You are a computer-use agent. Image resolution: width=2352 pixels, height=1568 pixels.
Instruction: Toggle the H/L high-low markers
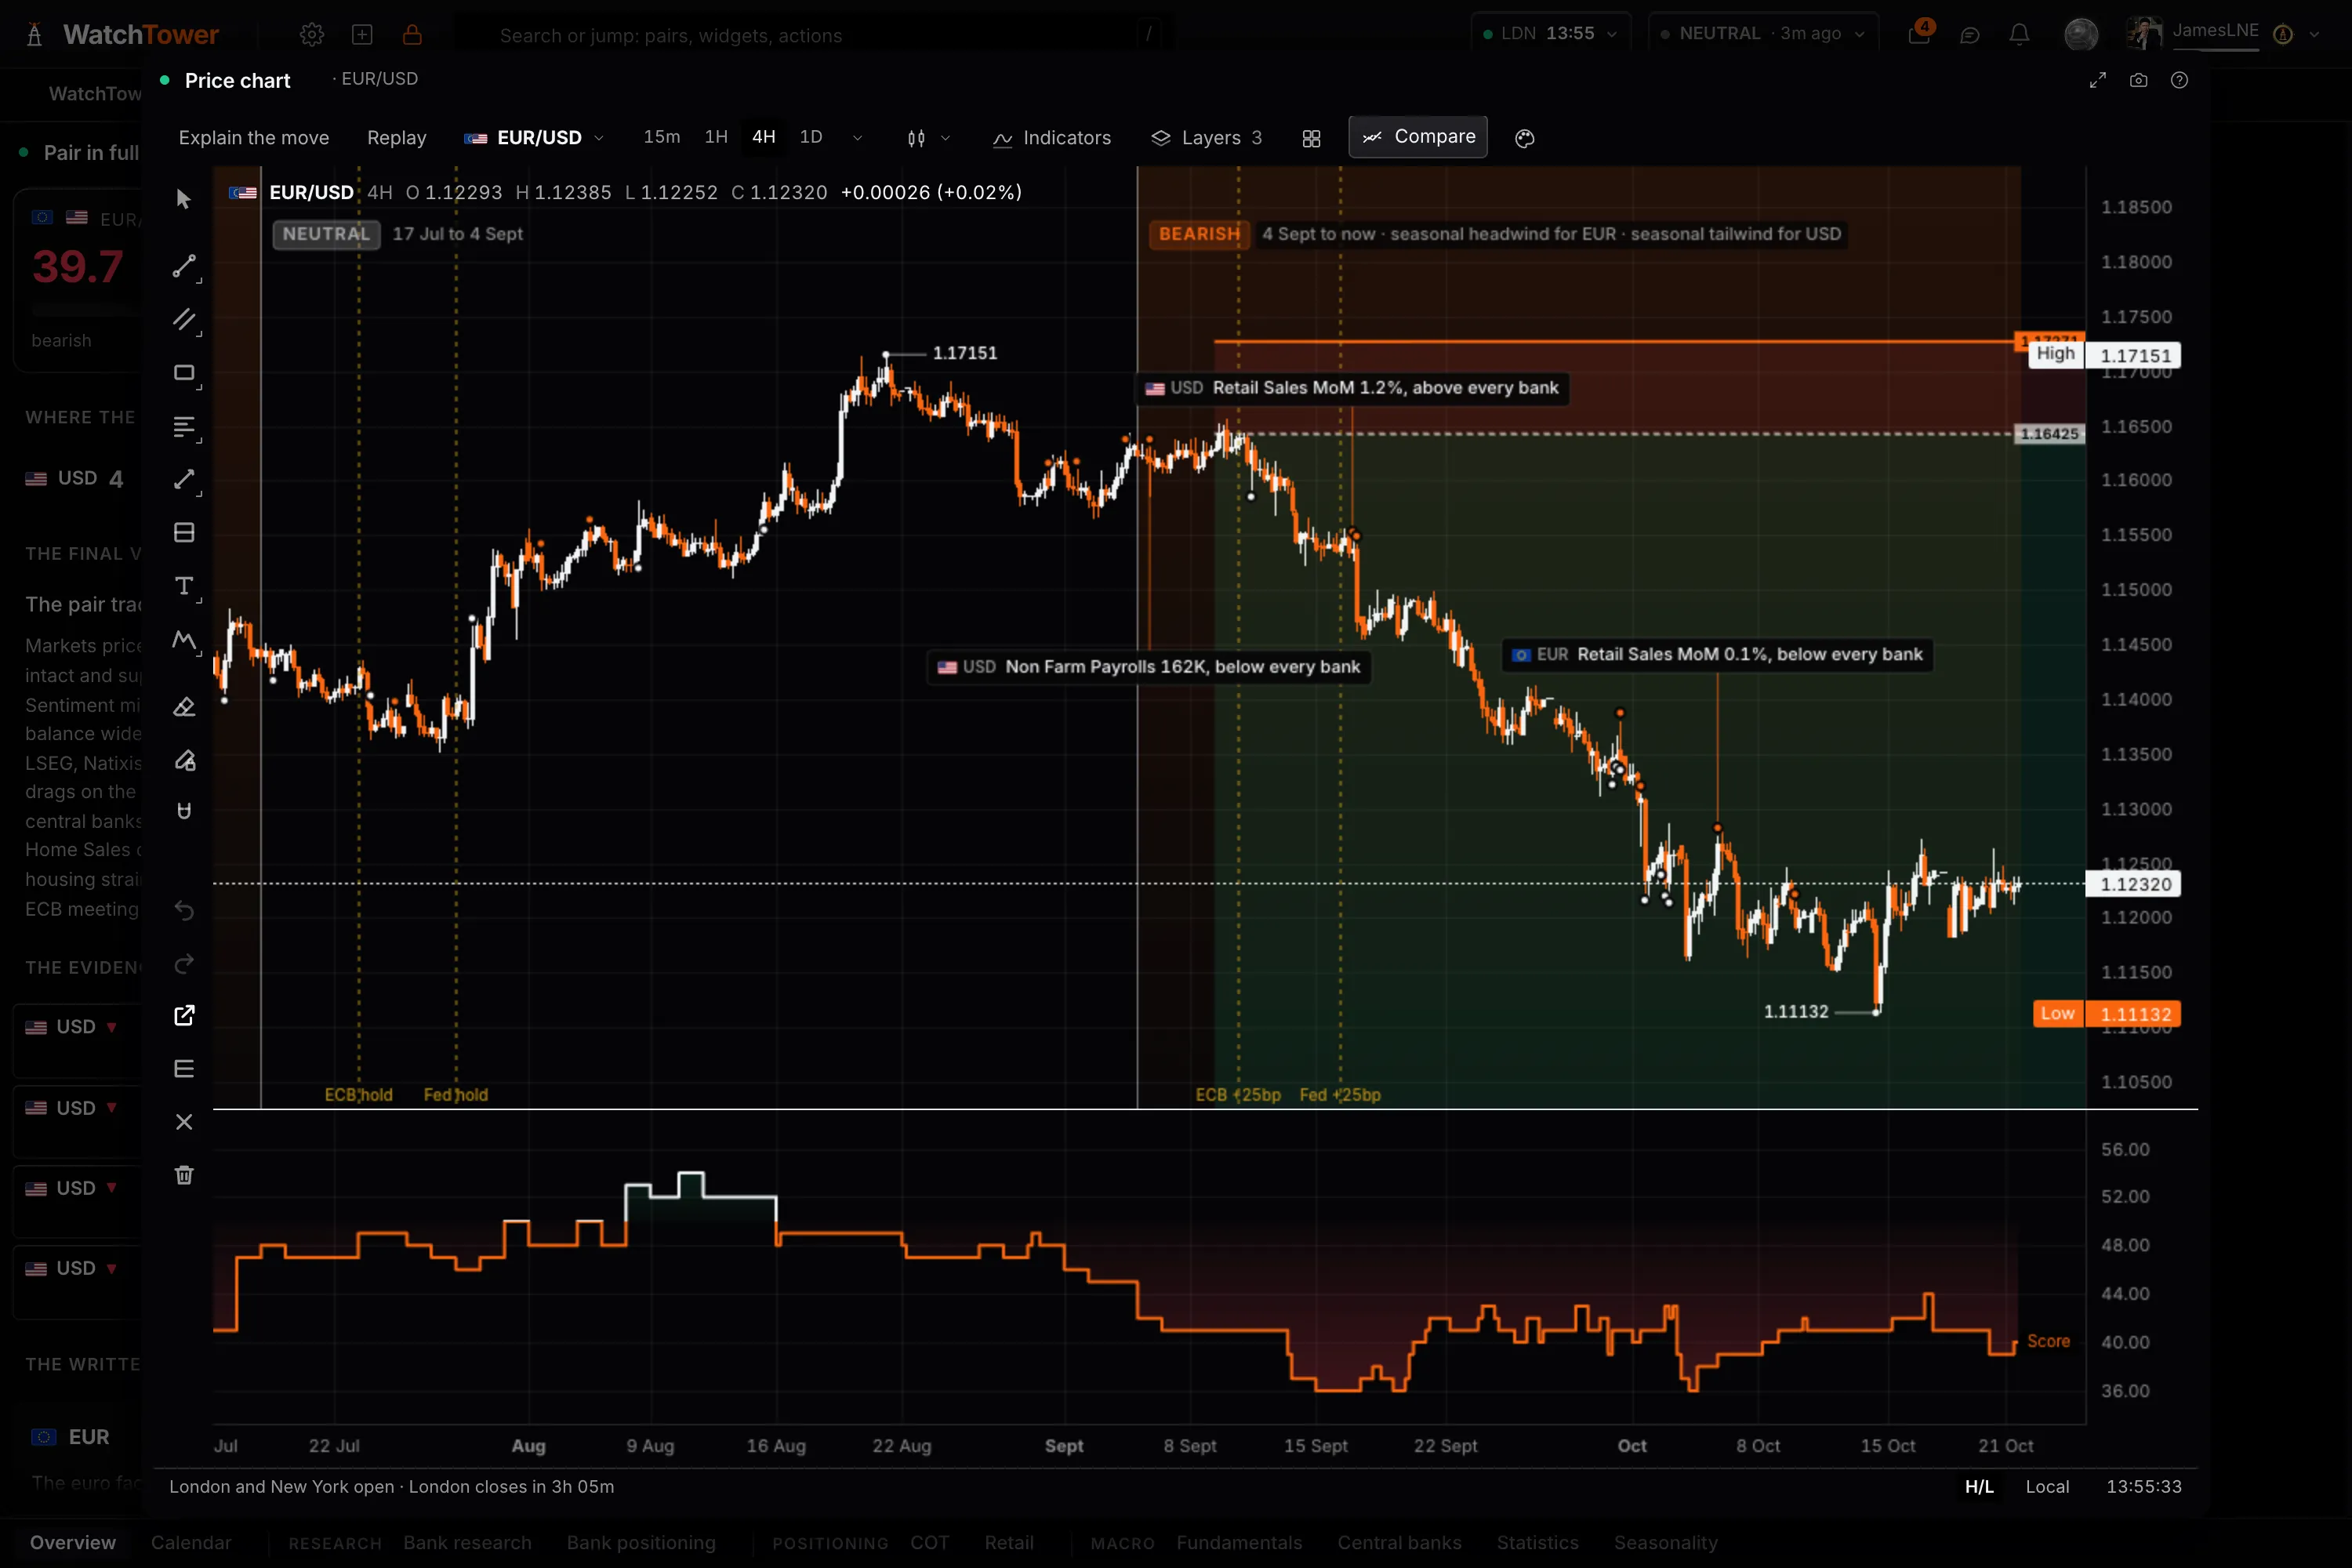[x=1980, y=1487]
